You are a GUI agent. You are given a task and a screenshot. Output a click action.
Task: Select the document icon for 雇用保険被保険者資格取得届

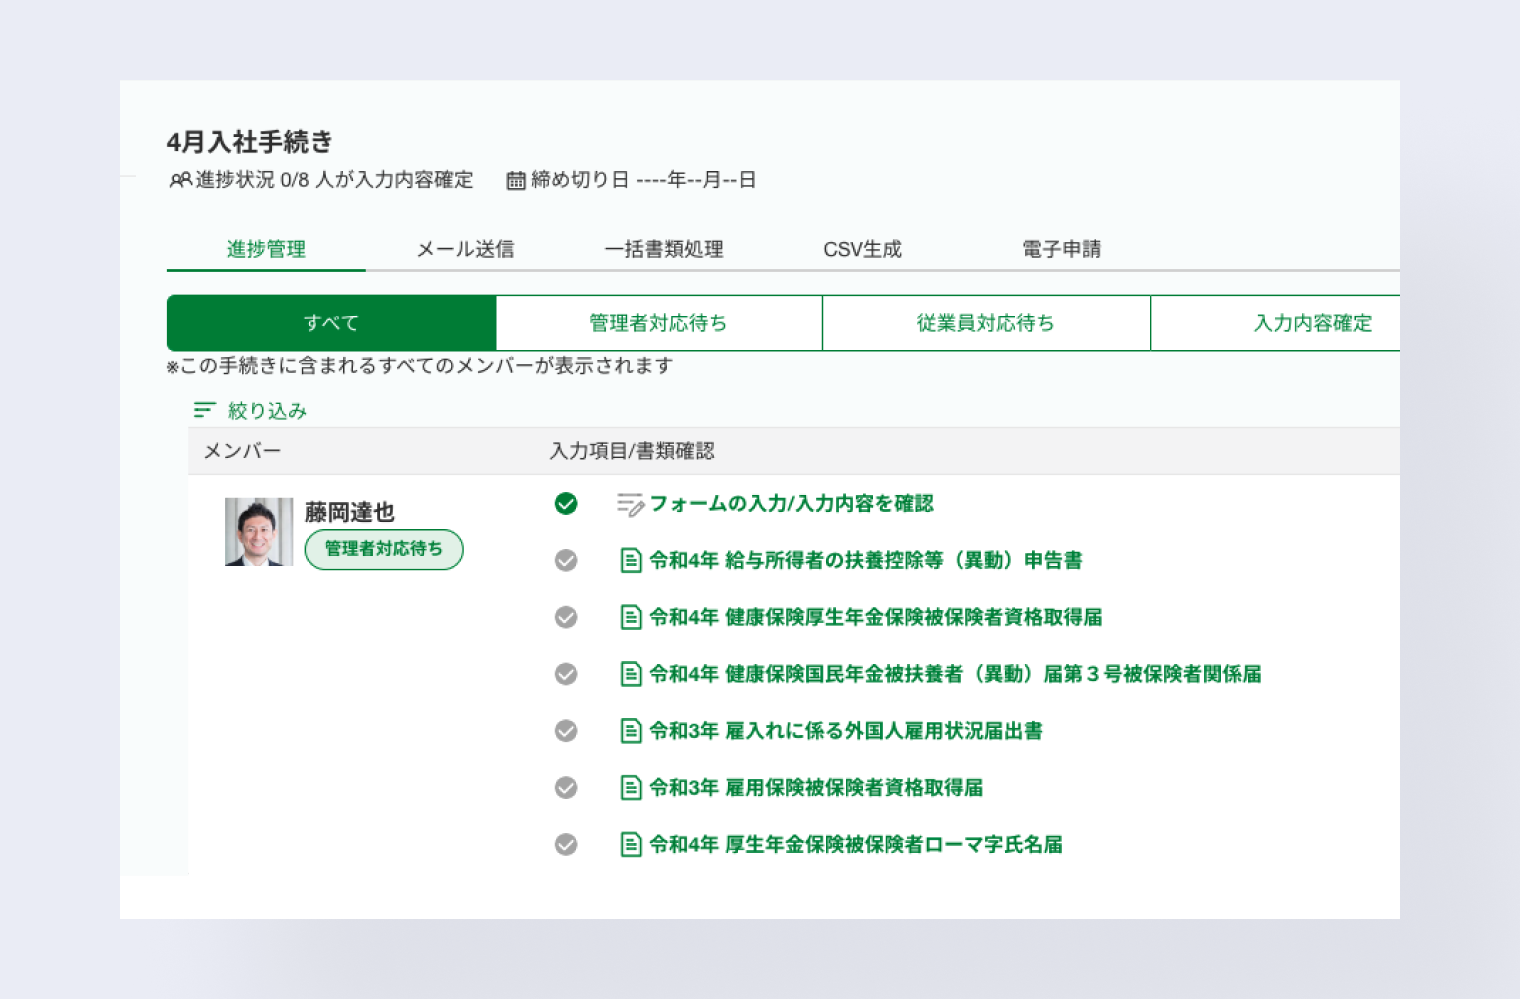pos(631,788)
